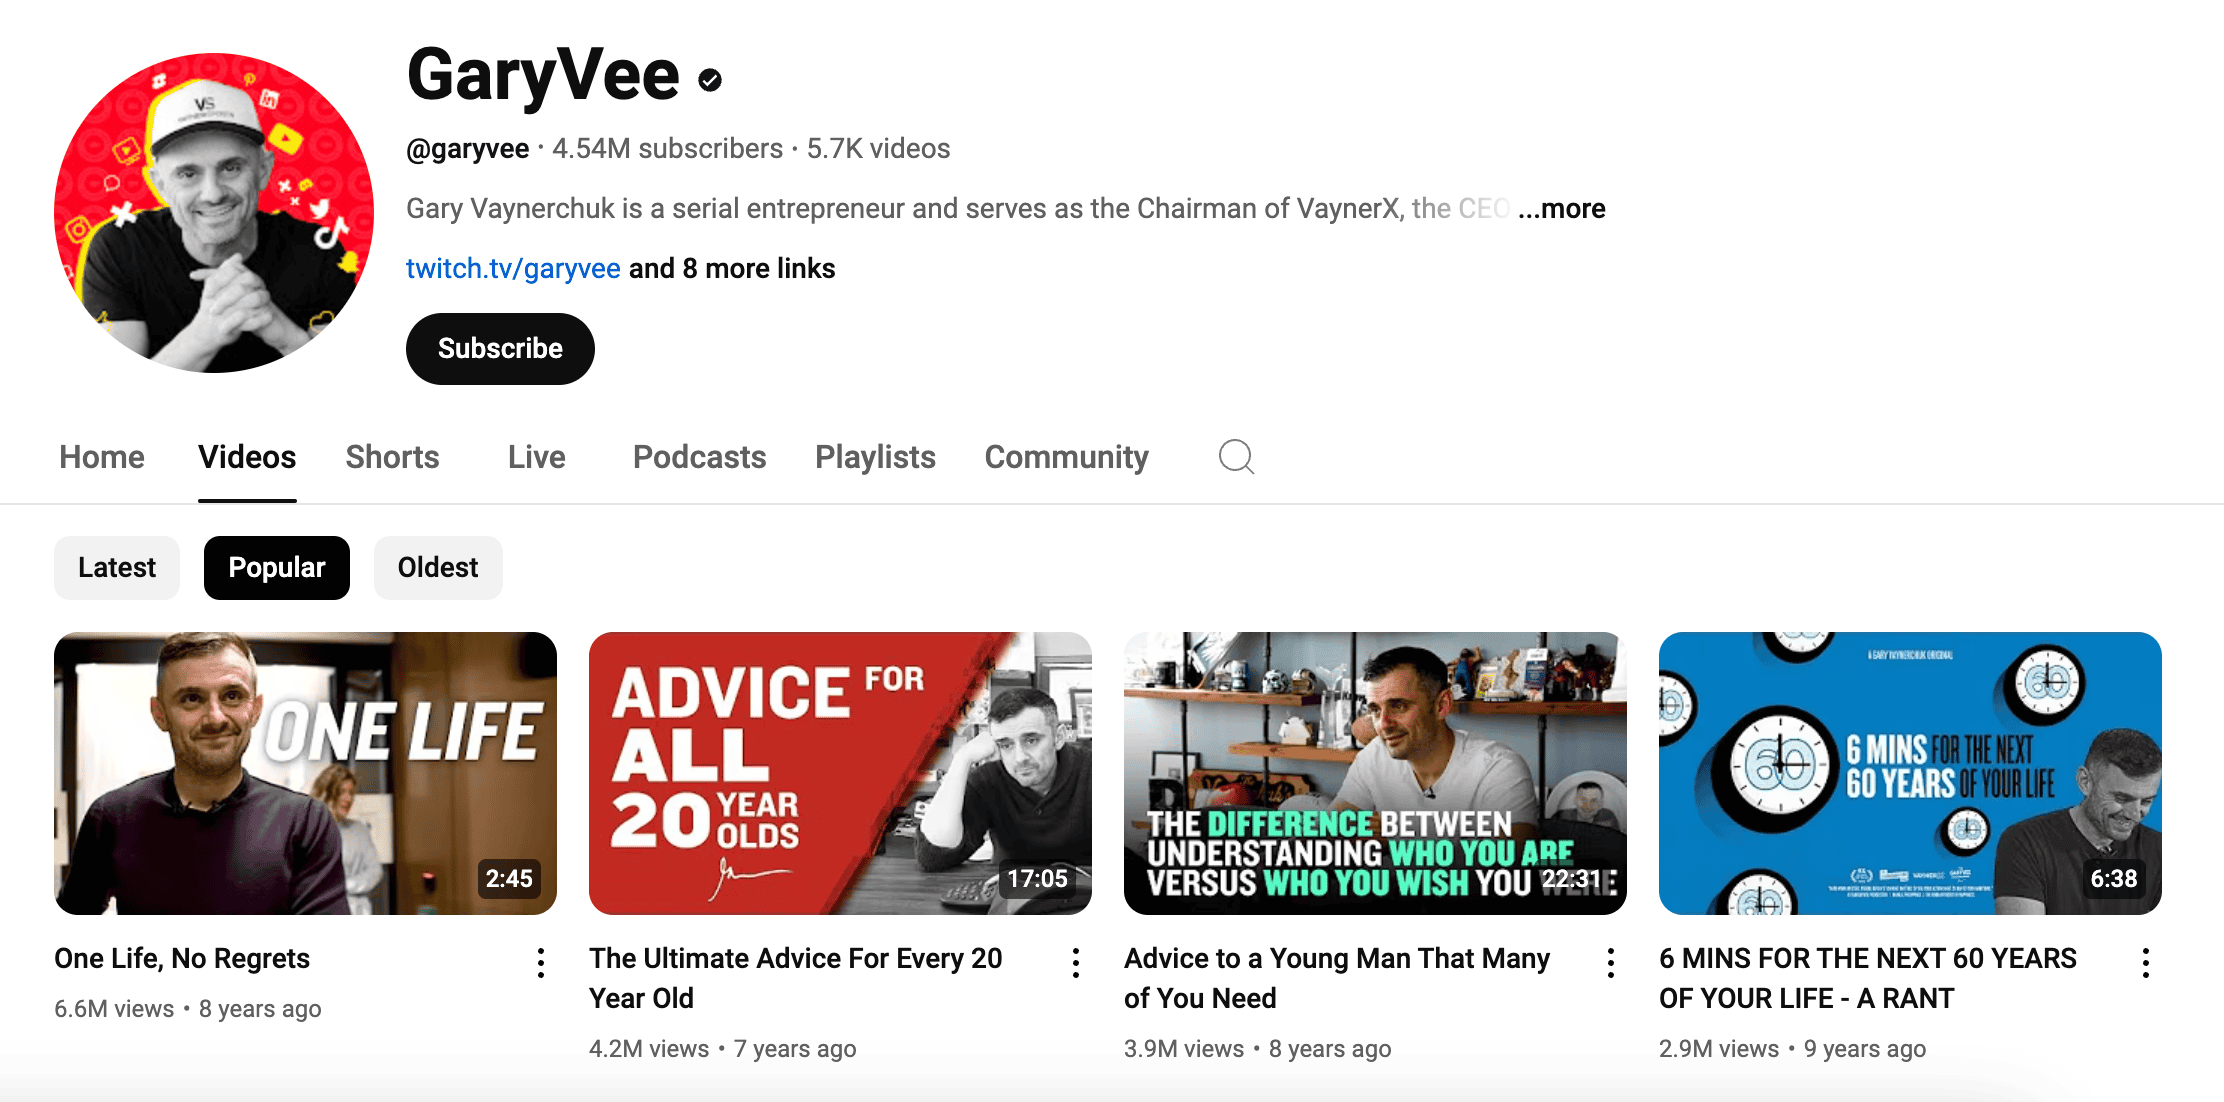Open the twitch.tv/garyvee link
2224x1102 pixels.
513,268
